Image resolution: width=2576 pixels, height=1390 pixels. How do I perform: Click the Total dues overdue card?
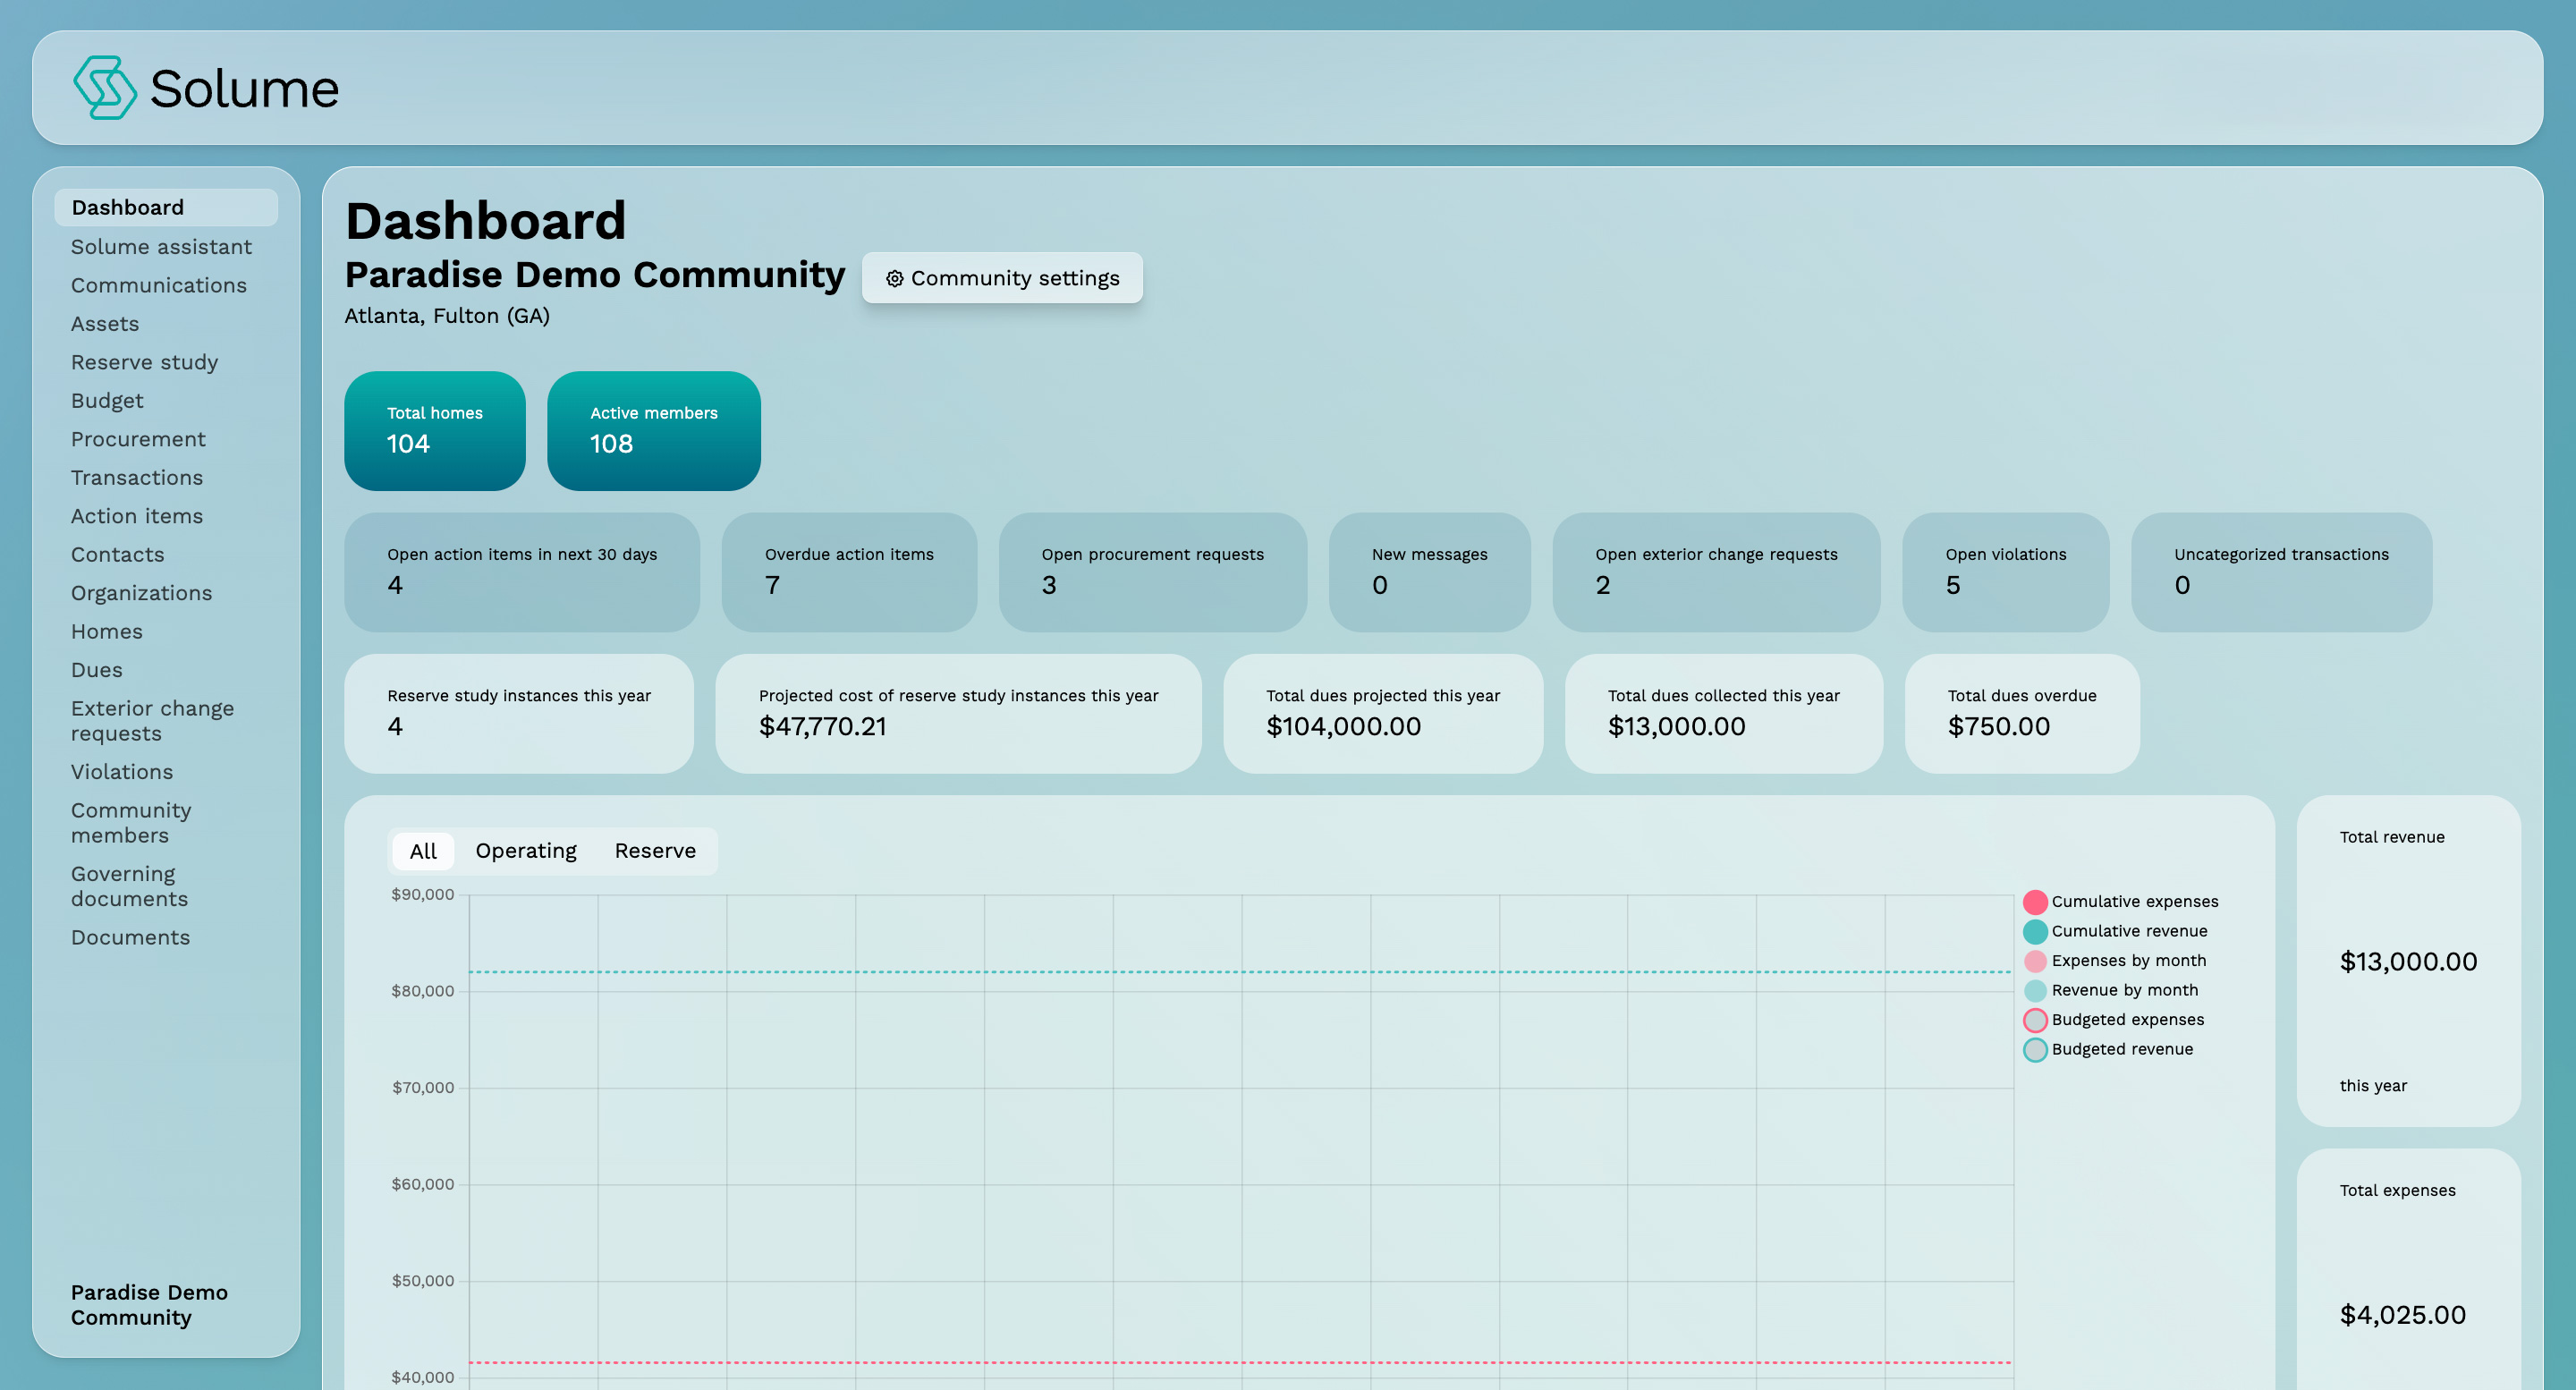click(2021, 713)
